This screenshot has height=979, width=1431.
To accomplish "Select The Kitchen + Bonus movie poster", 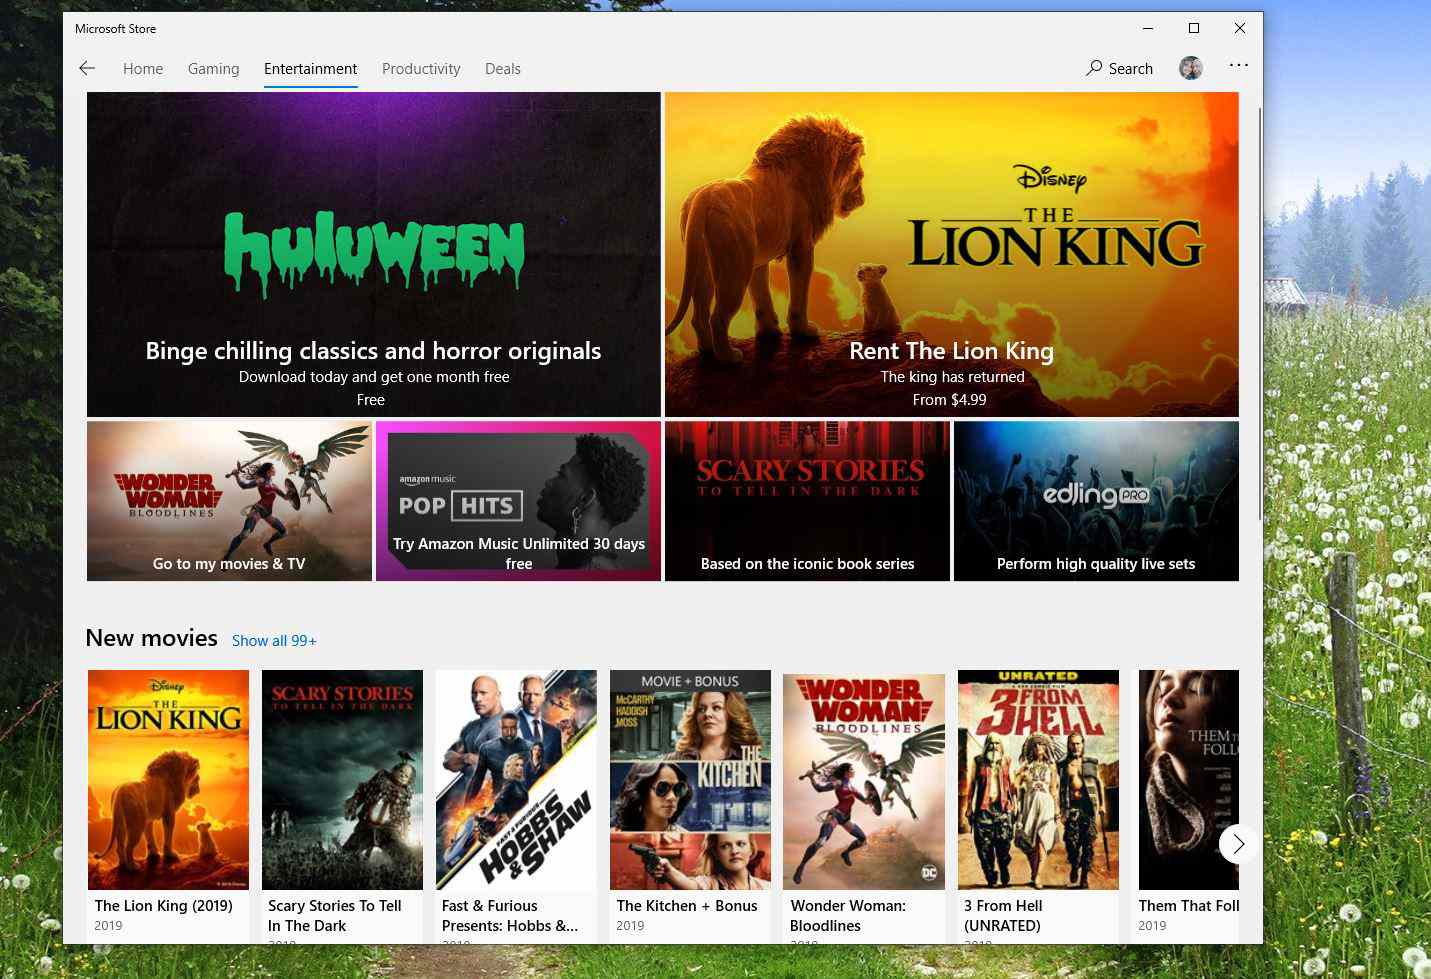I will 690,780.
